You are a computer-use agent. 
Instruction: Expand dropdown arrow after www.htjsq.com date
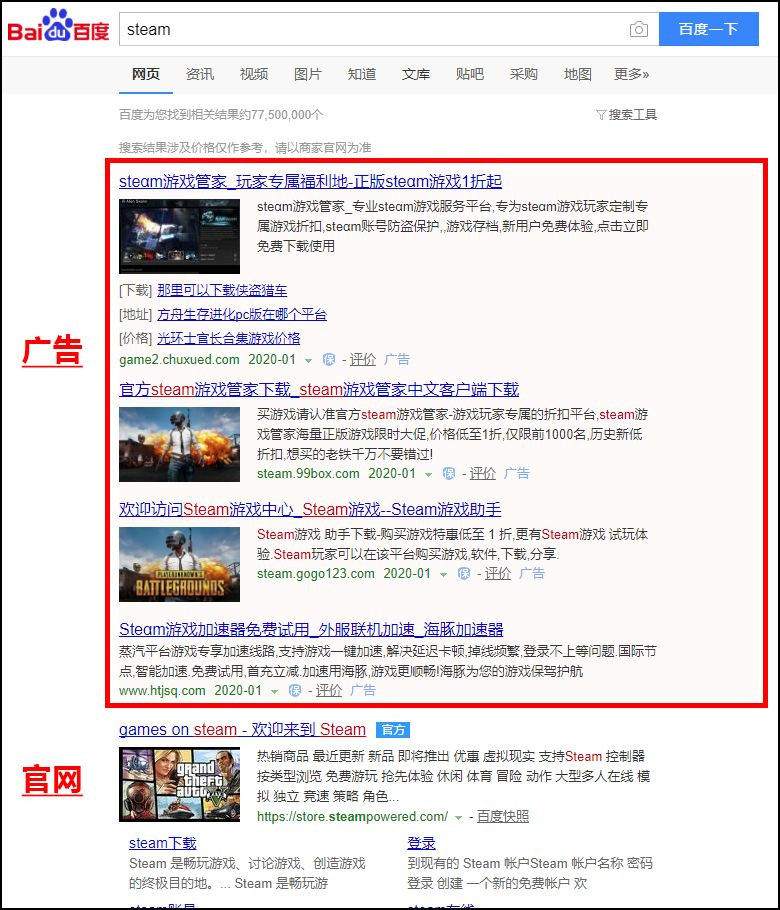(x=275, y=692)
